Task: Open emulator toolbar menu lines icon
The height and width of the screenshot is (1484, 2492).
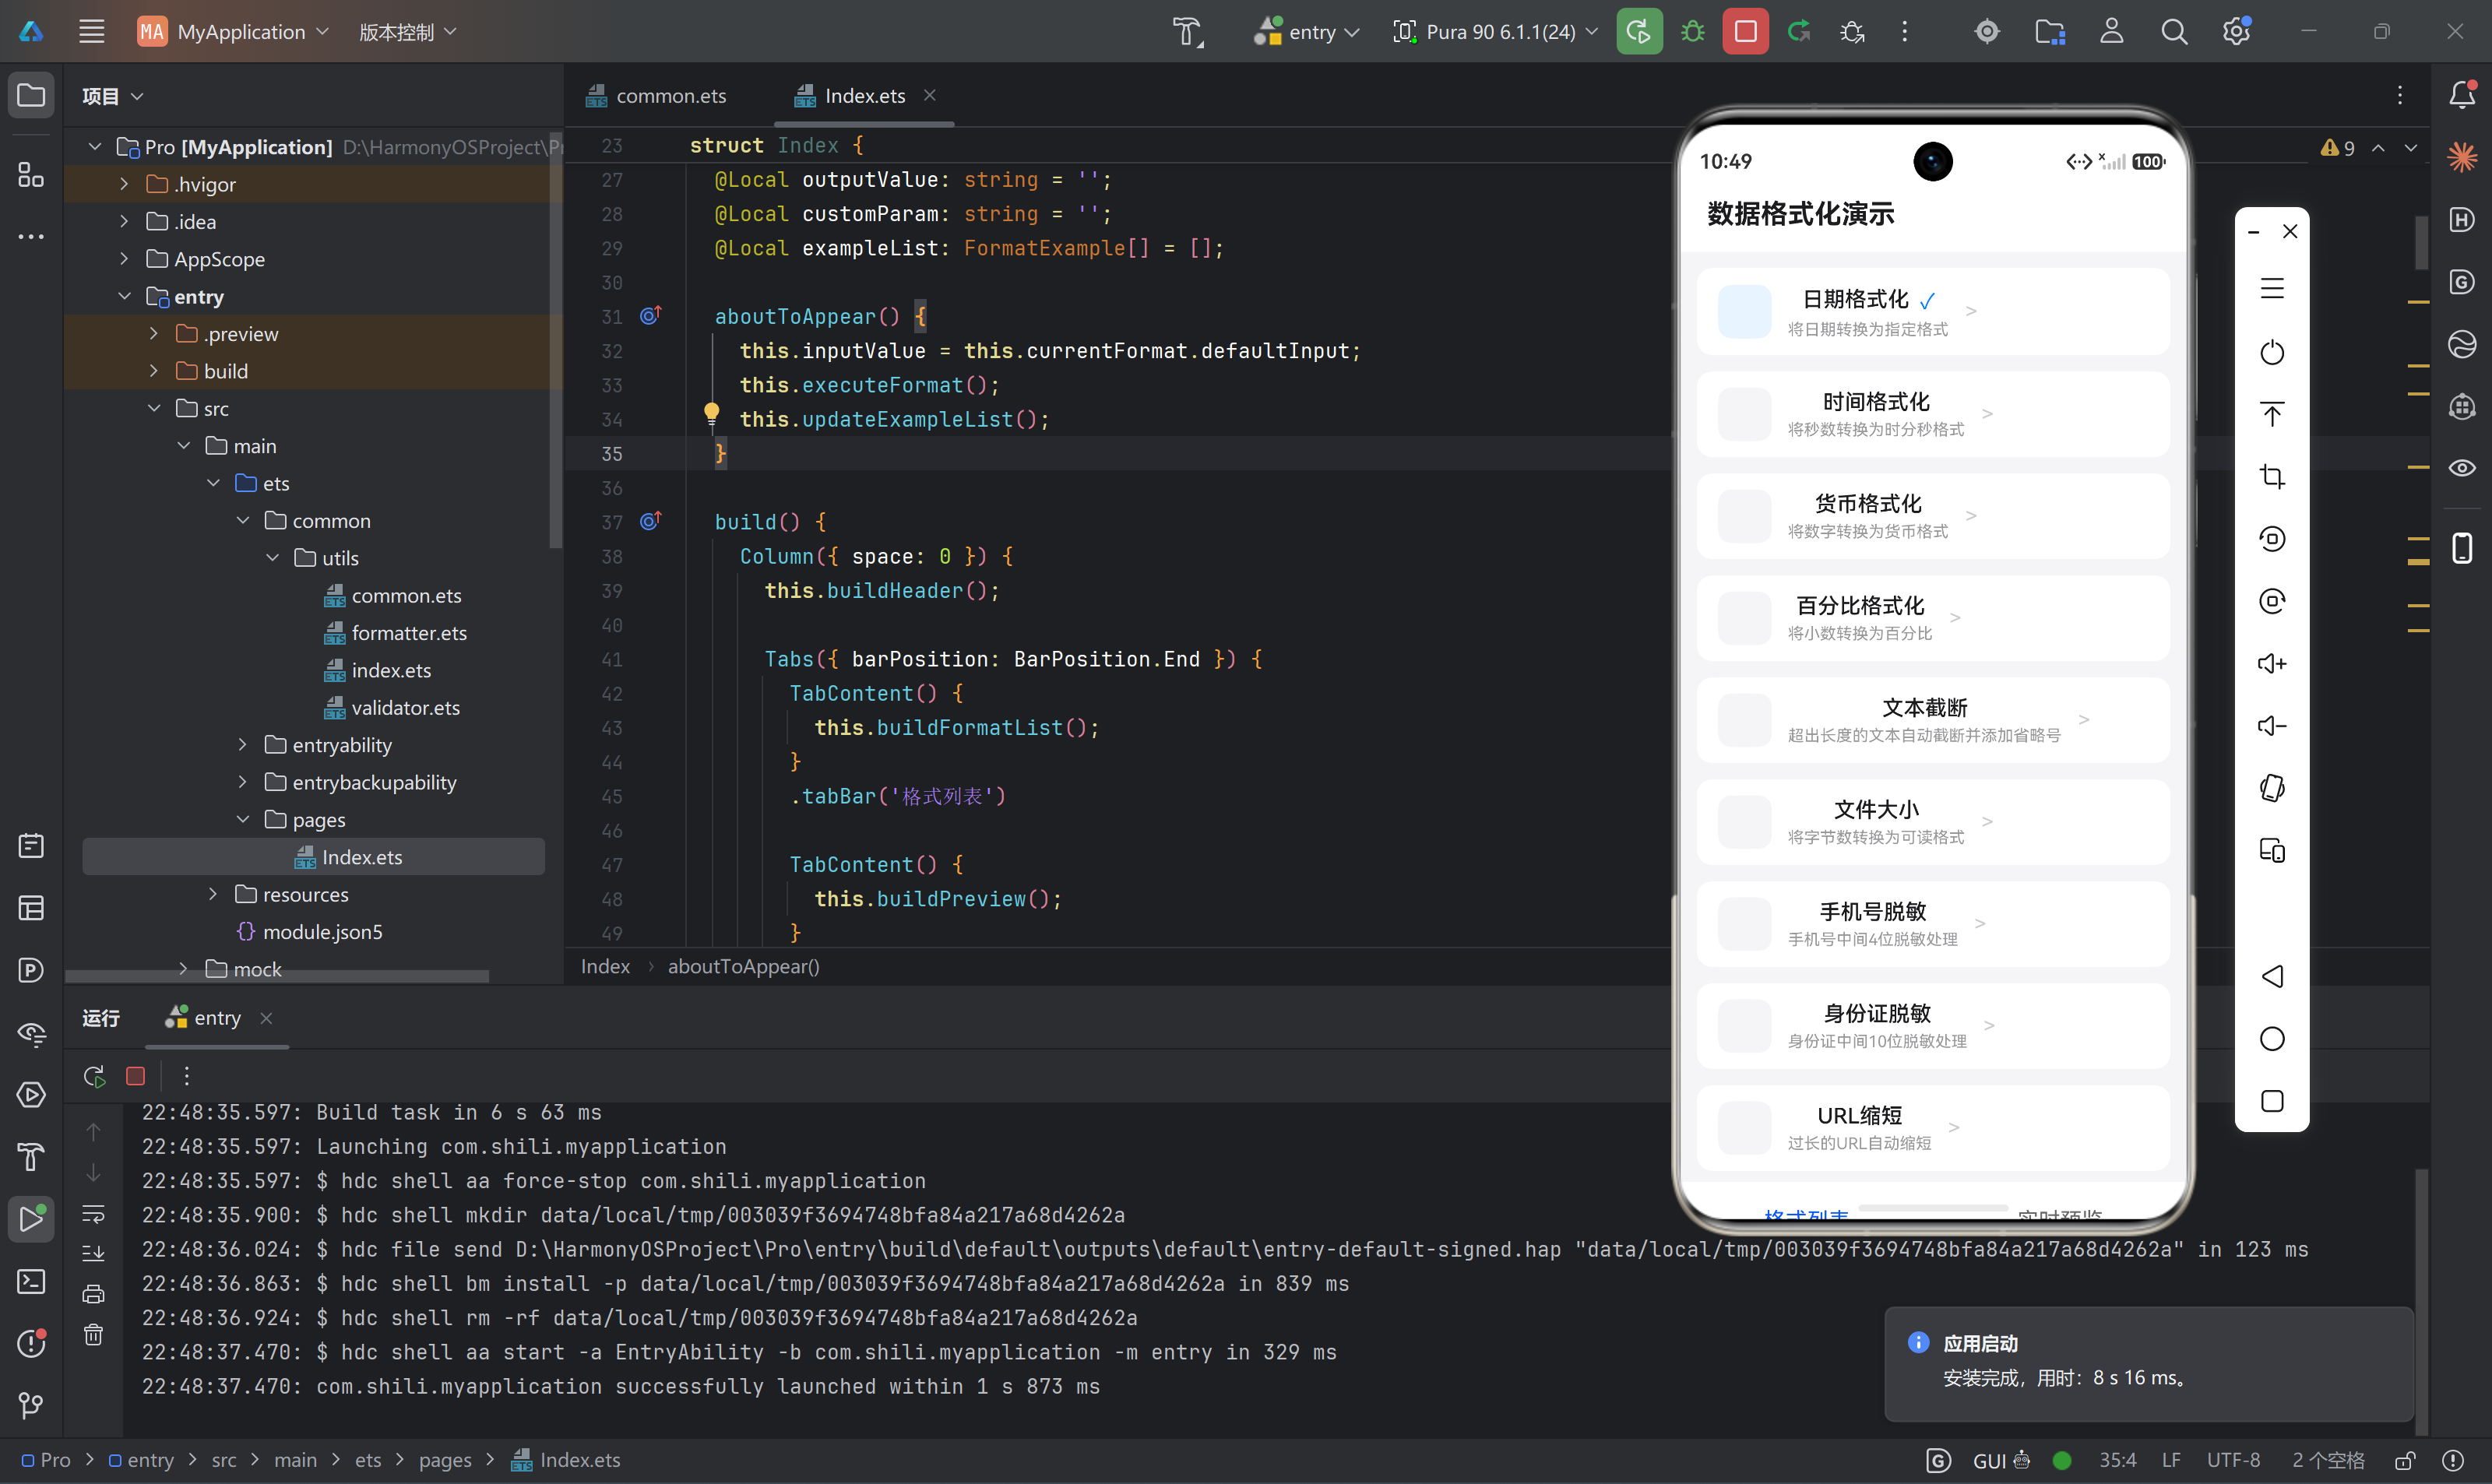Action: coord(2272,289)
